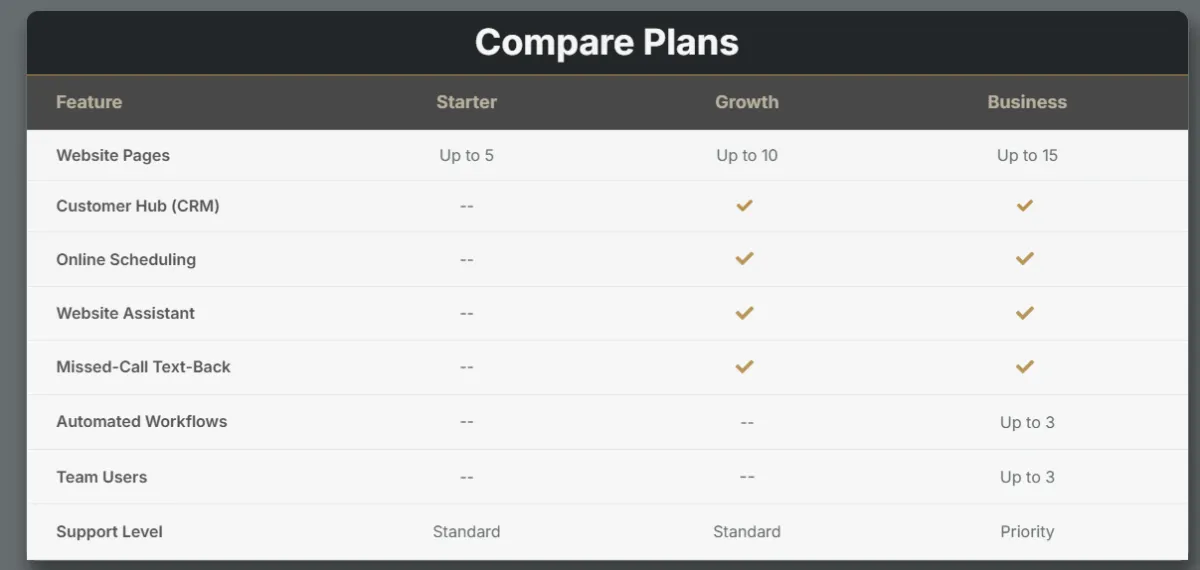Click the Starter dash for Customer Hub (CRM)

[466, 206]
